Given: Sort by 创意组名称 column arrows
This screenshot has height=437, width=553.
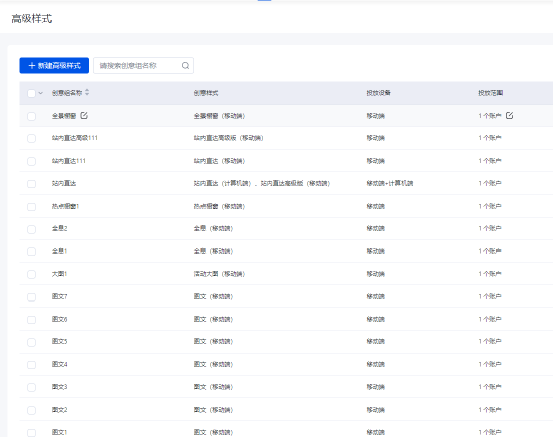Looking at the screenshot, I should click(x=87, y=92).
